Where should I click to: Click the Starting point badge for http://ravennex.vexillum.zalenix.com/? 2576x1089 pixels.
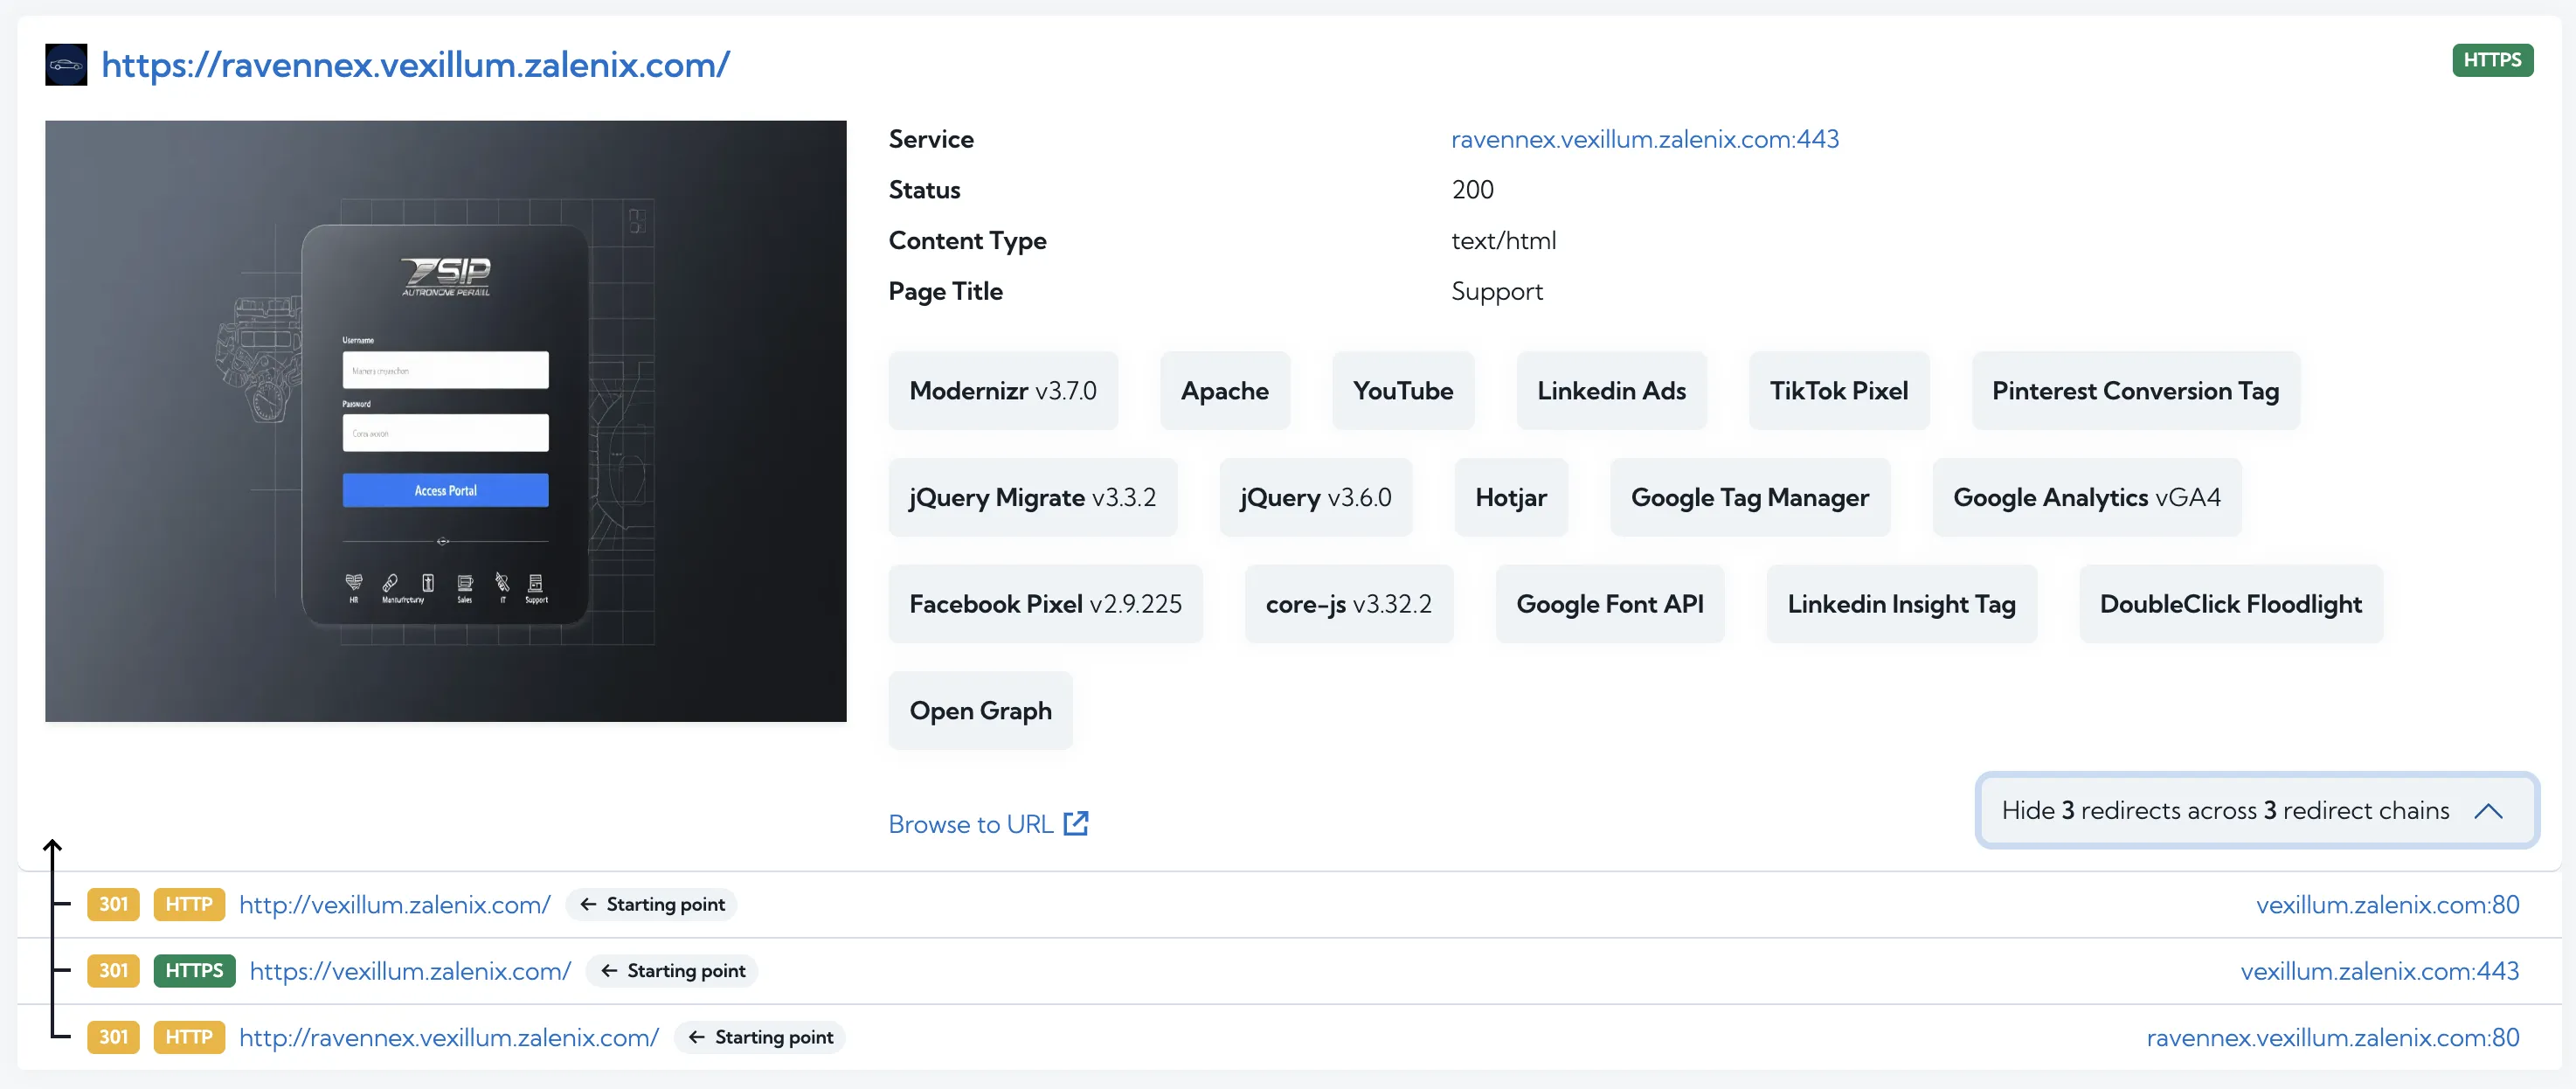coord(760,1037)
